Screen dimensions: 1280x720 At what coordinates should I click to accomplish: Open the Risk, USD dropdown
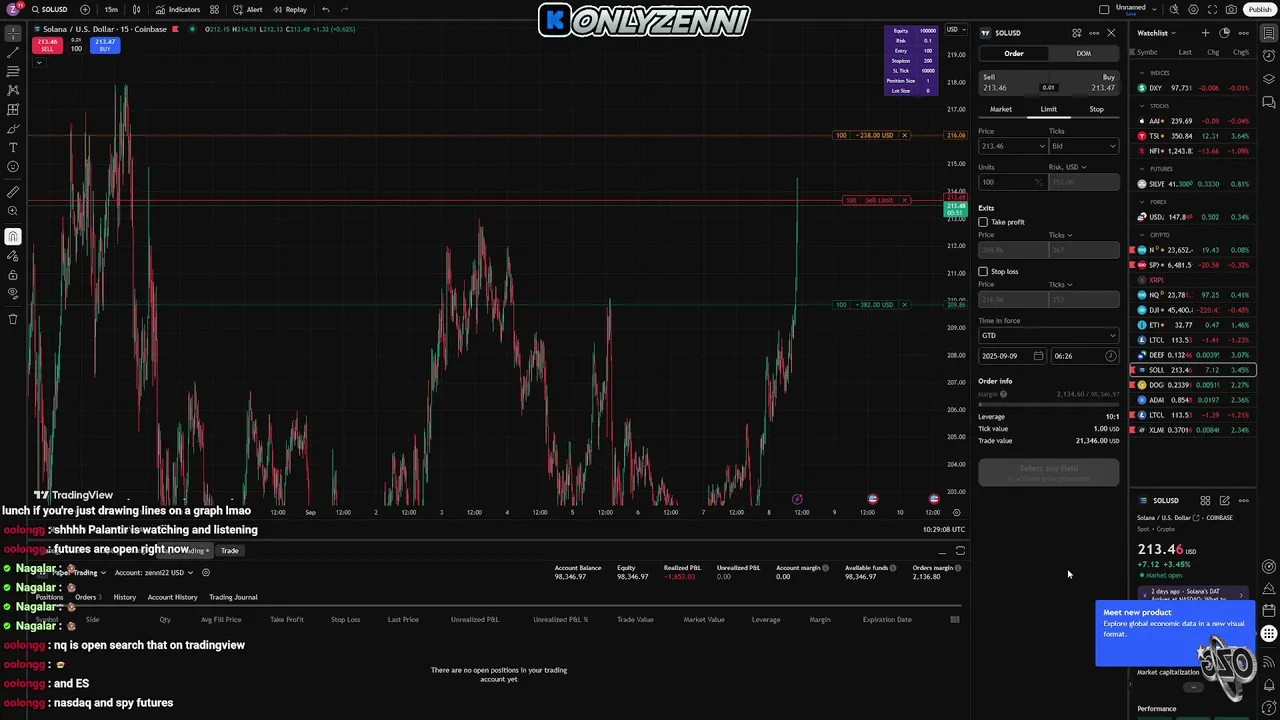pos(1067,167)
